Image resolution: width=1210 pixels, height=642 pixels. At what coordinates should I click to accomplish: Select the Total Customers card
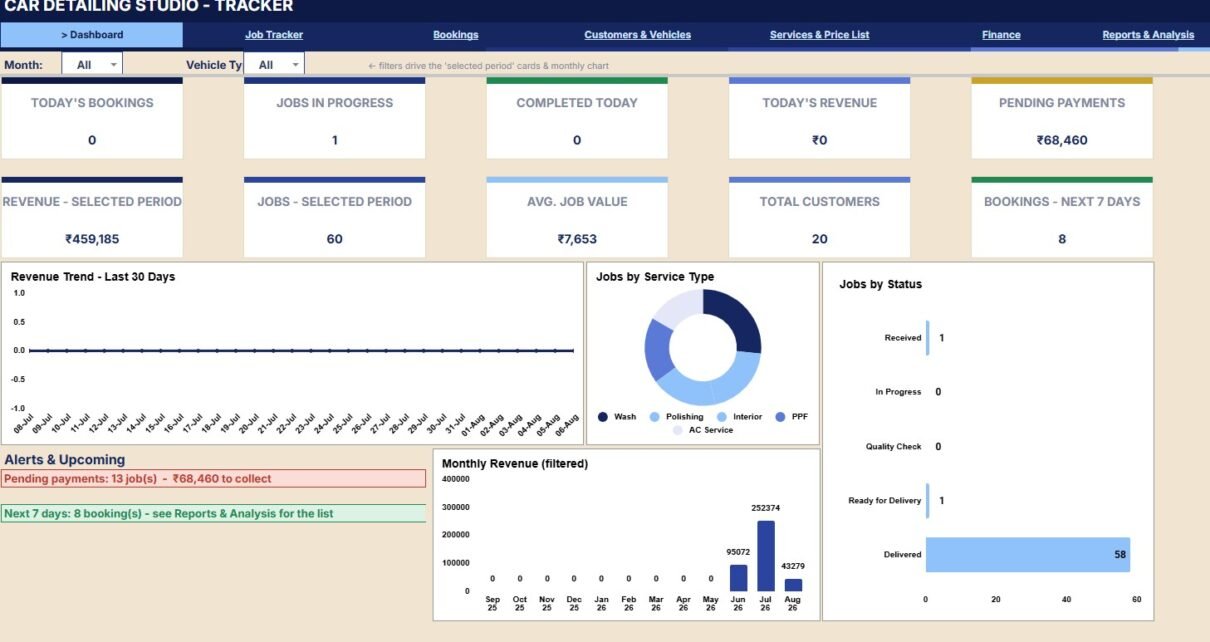click(x=819, y=217)
